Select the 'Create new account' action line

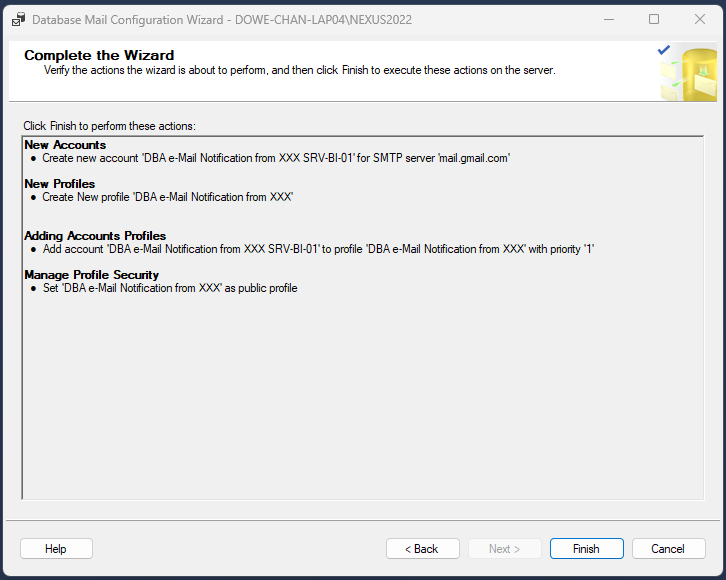276,158
